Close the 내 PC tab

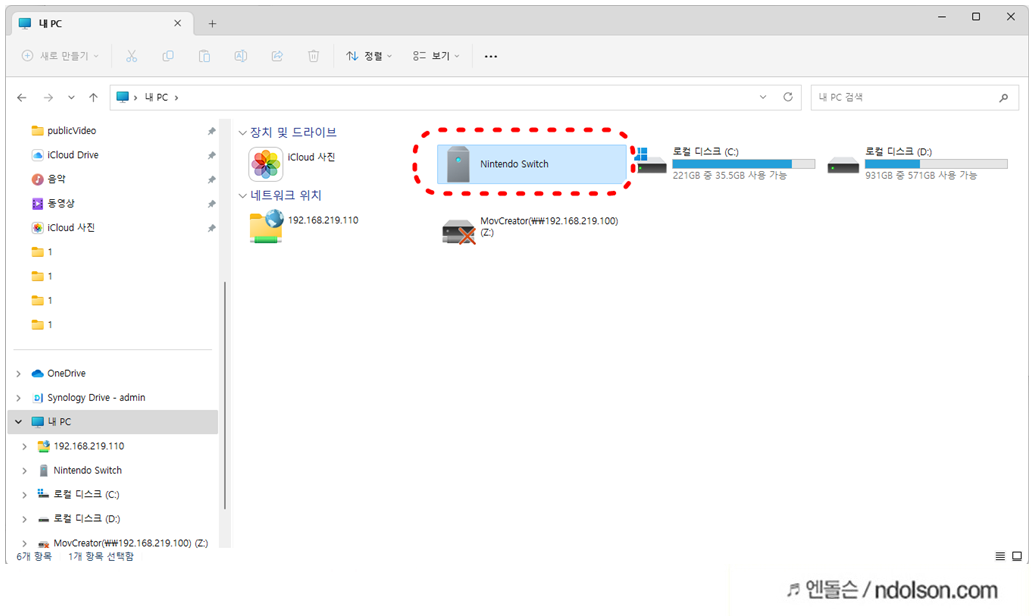(x=177, y=23)
